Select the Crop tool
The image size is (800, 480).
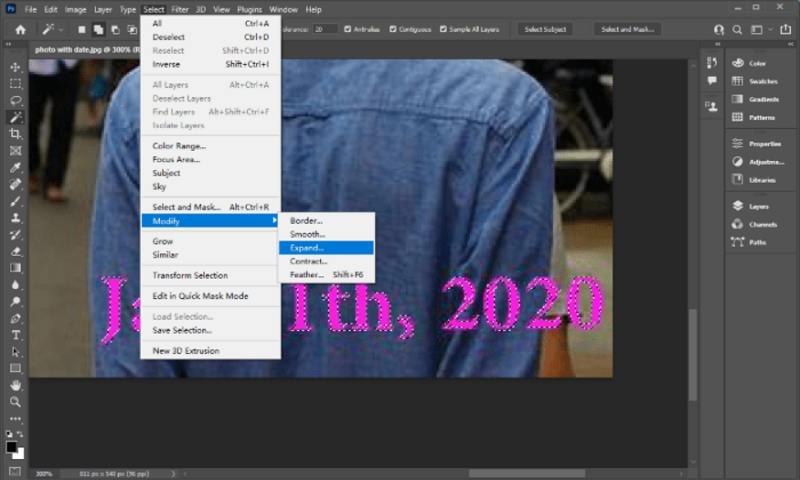click(15, 134)
